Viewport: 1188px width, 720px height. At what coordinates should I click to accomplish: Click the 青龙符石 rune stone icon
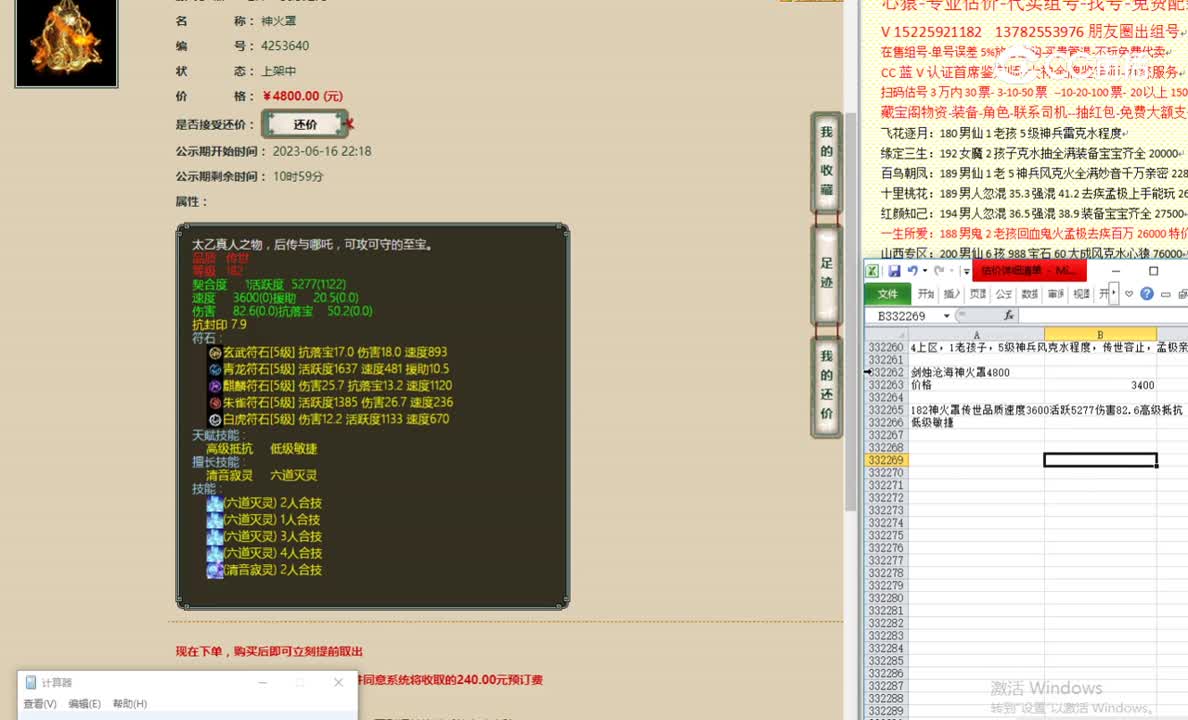click(x=217, y=370)
